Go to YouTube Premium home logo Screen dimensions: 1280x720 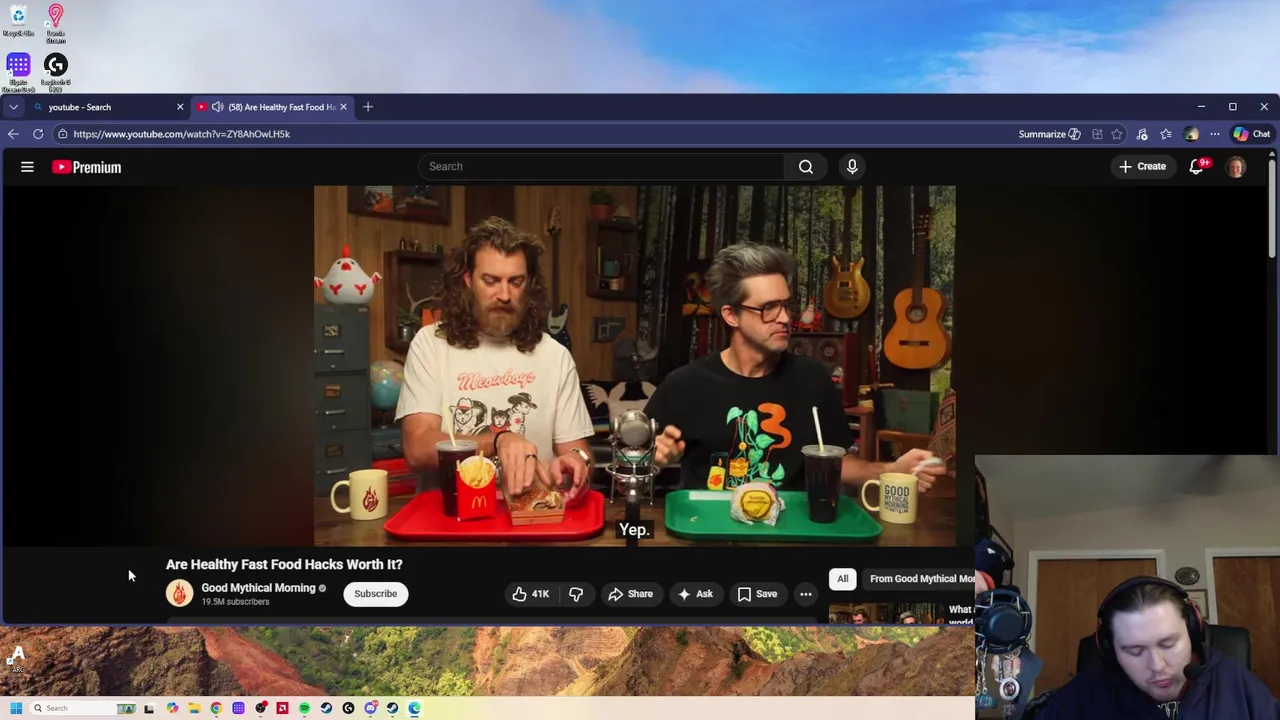87,167
